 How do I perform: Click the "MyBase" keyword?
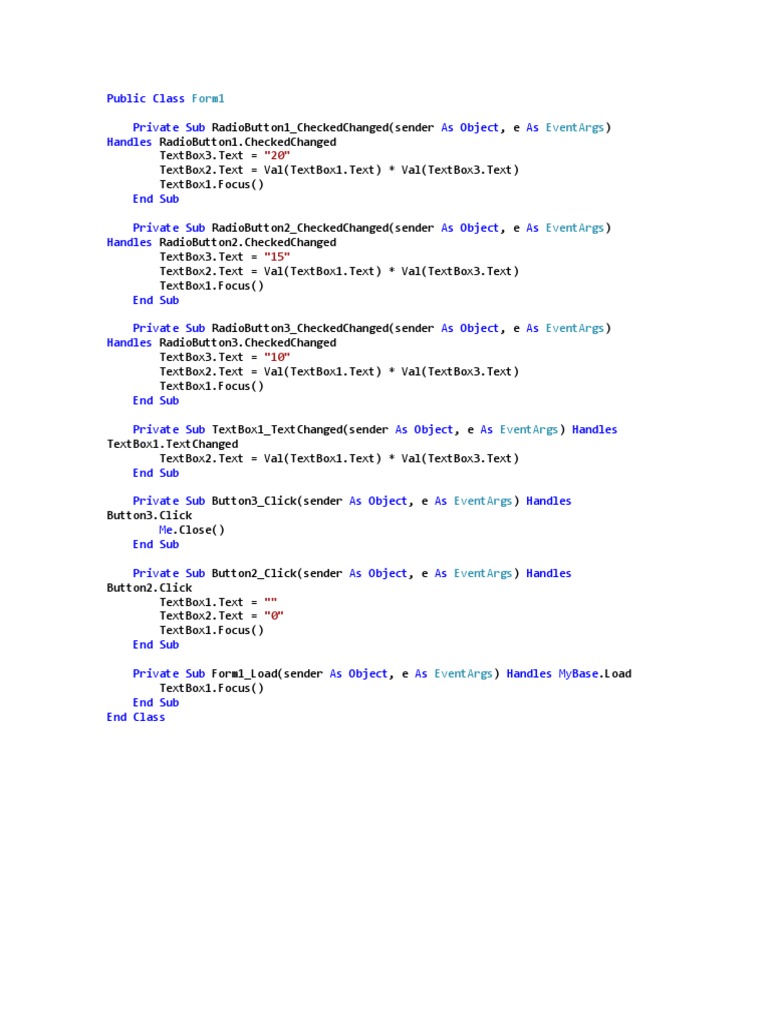(578, 673)
